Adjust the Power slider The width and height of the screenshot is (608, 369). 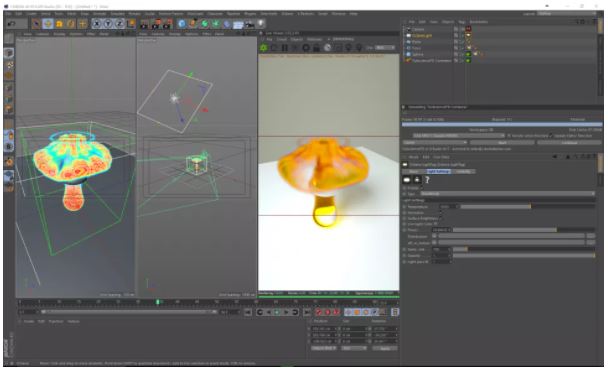click(x=523, y=230)
